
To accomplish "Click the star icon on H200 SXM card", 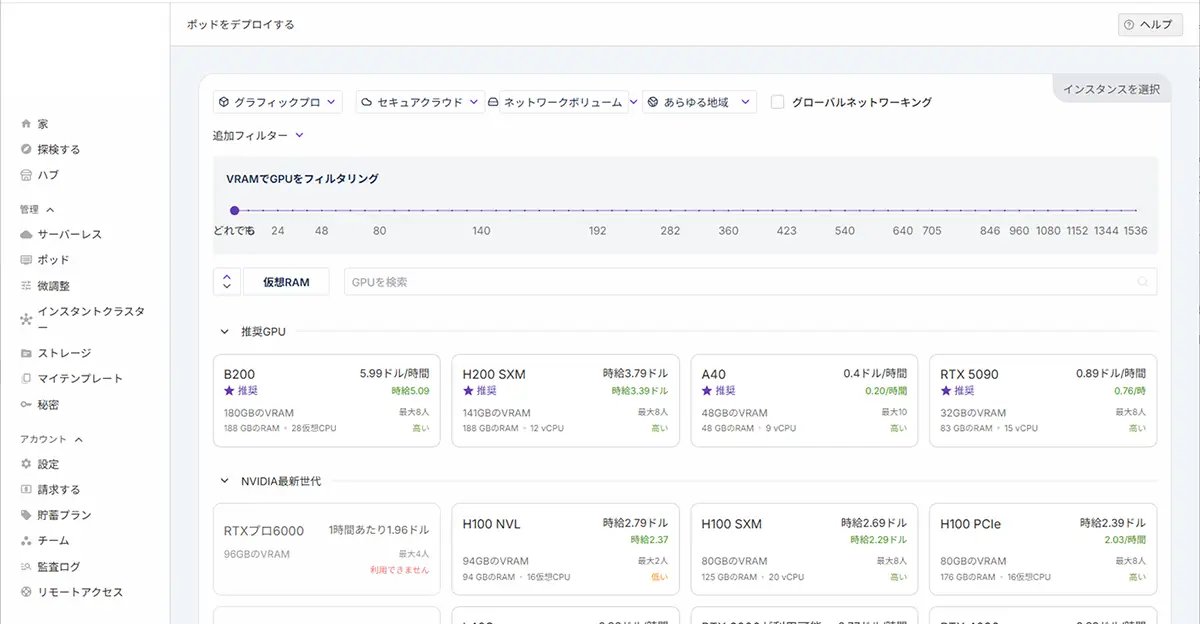I will (468, 390).
